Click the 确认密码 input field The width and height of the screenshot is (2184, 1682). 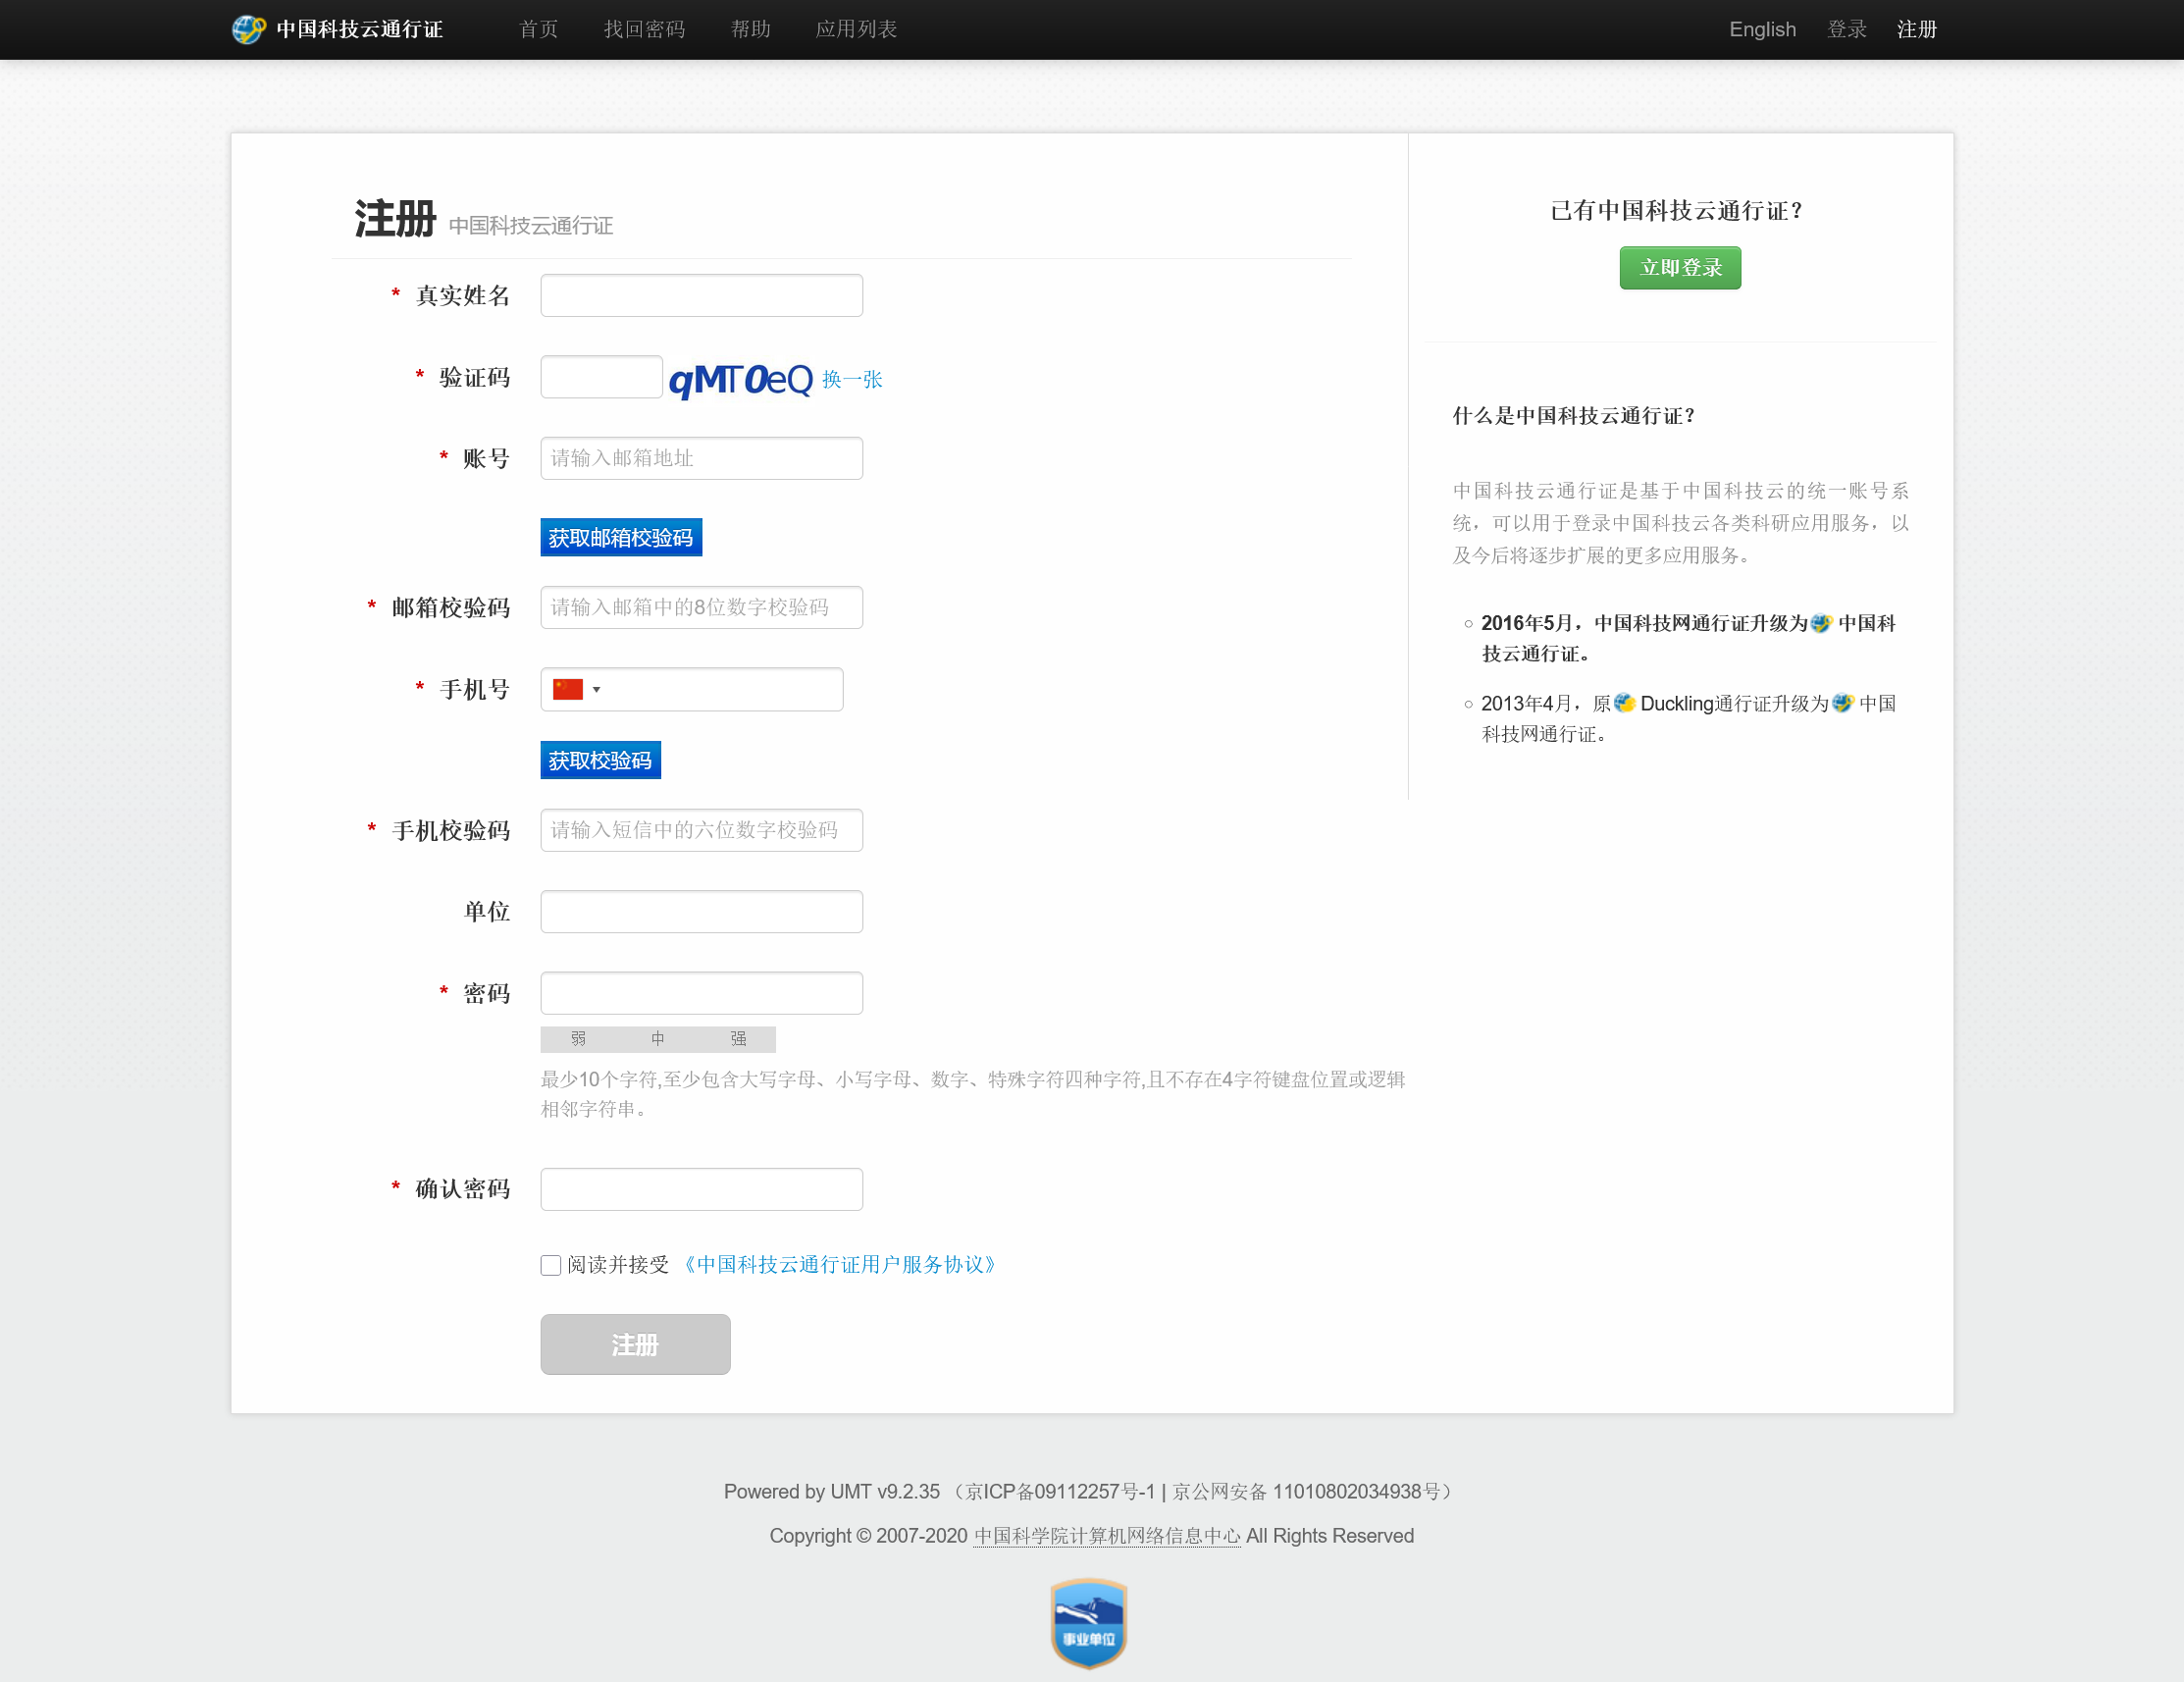701,1189
